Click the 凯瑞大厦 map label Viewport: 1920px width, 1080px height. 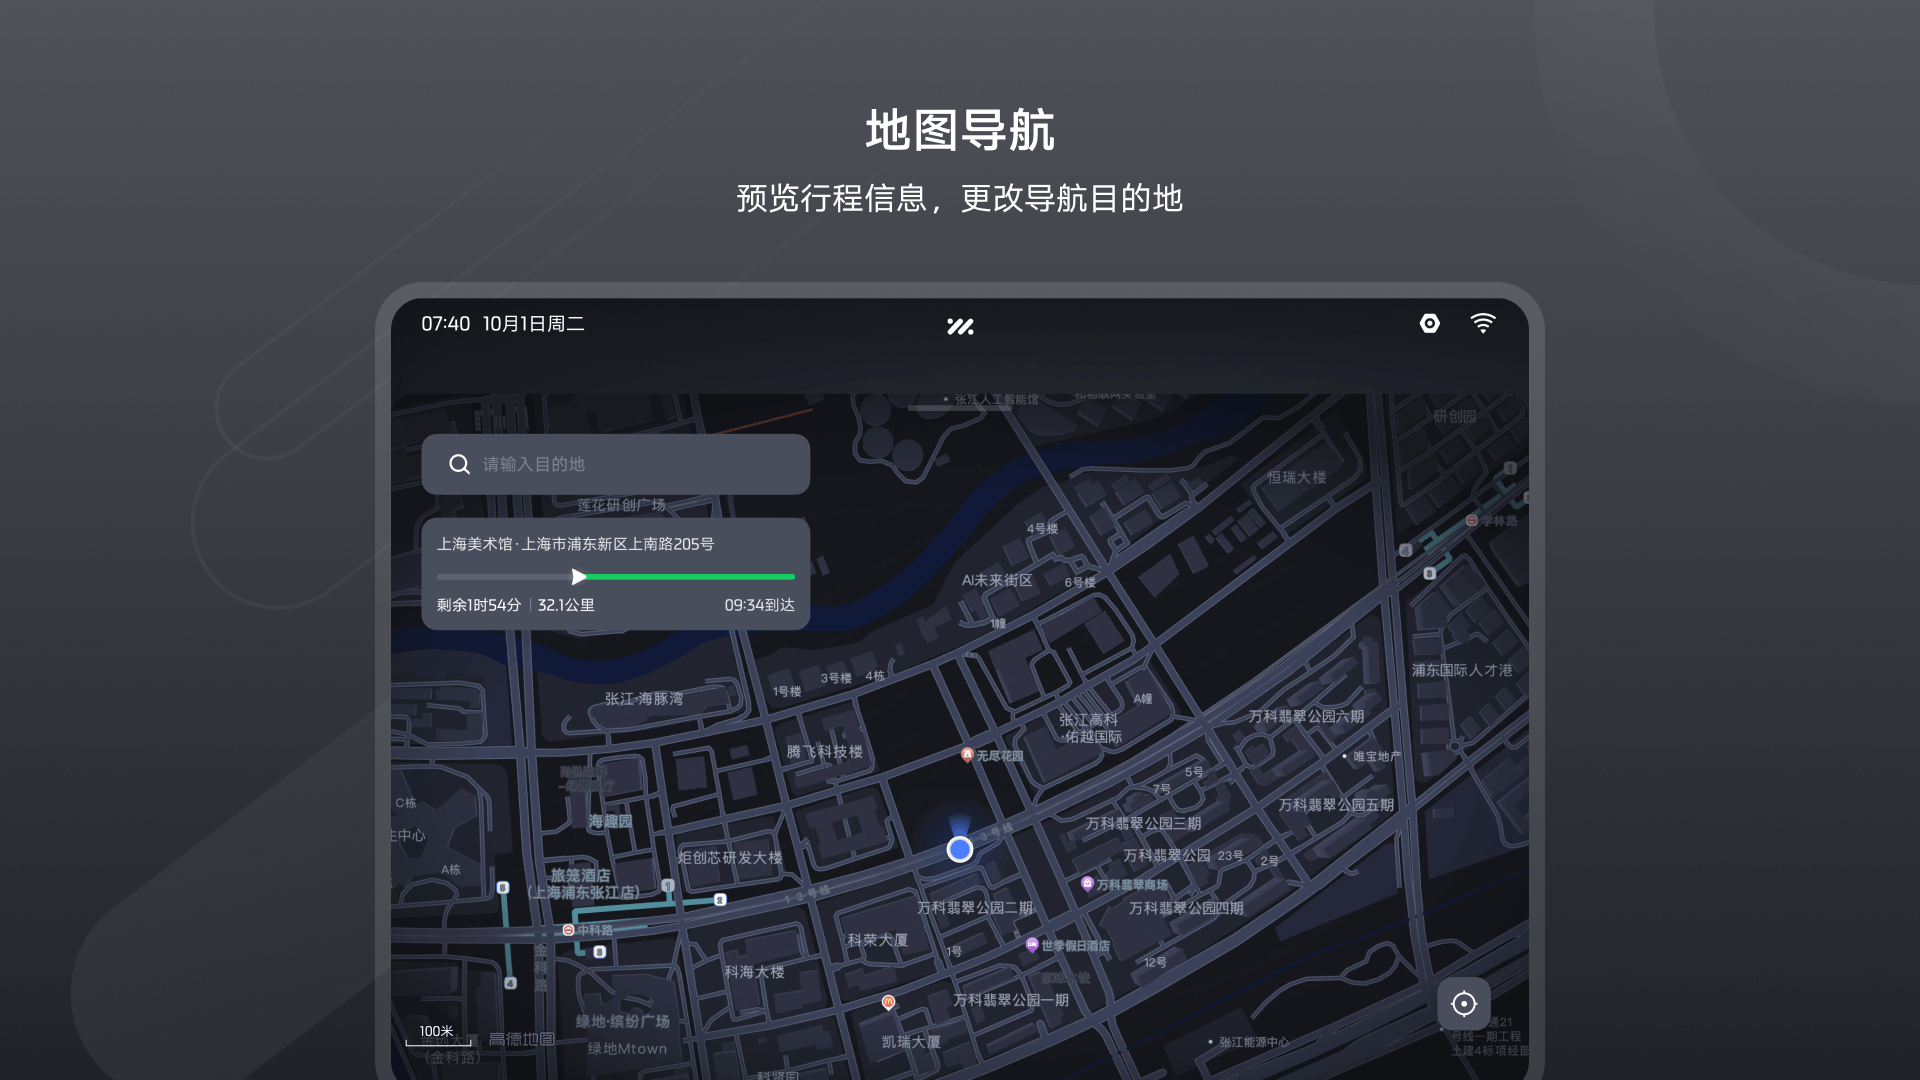point(911,1042)
